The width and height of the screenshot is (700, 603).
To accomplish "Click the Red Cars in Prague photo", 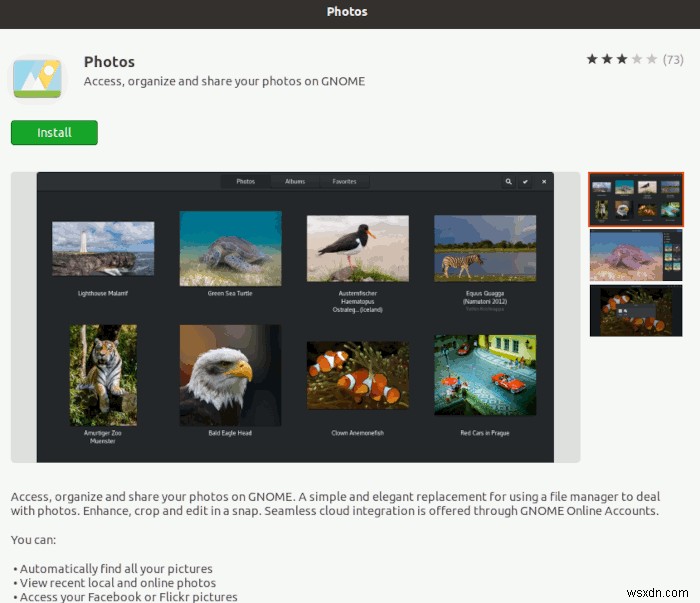I will click(x=485, y=375).
